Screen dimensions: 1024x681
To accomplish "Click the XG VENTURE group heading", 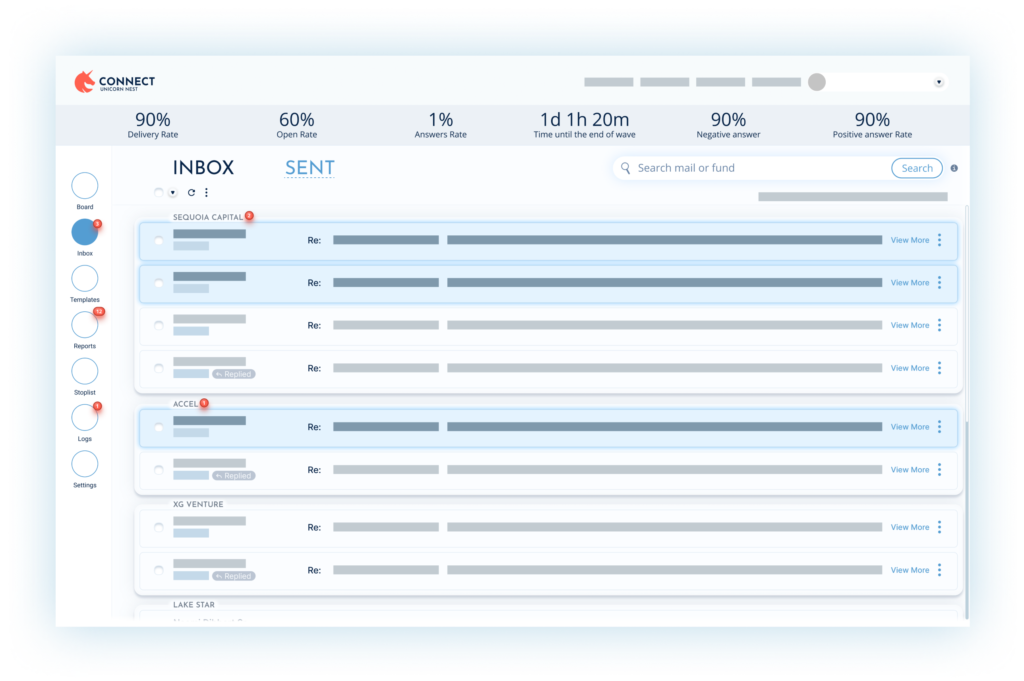I will click(x=198, y=504).
